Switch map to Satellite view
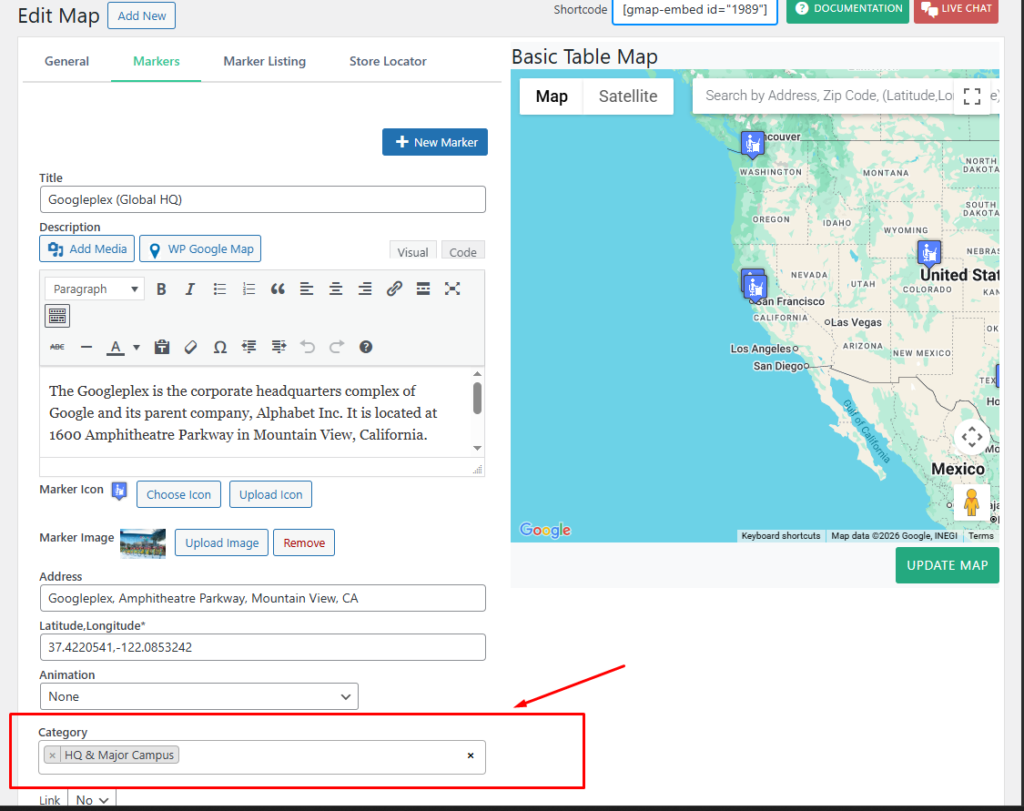The image size is (1024, 811). [x=628, y=96]
